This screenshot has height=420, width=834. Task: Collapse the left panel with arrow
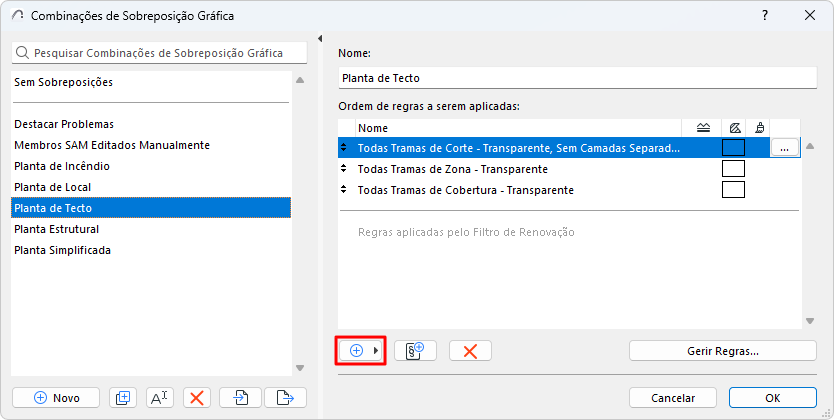(320, 39)
